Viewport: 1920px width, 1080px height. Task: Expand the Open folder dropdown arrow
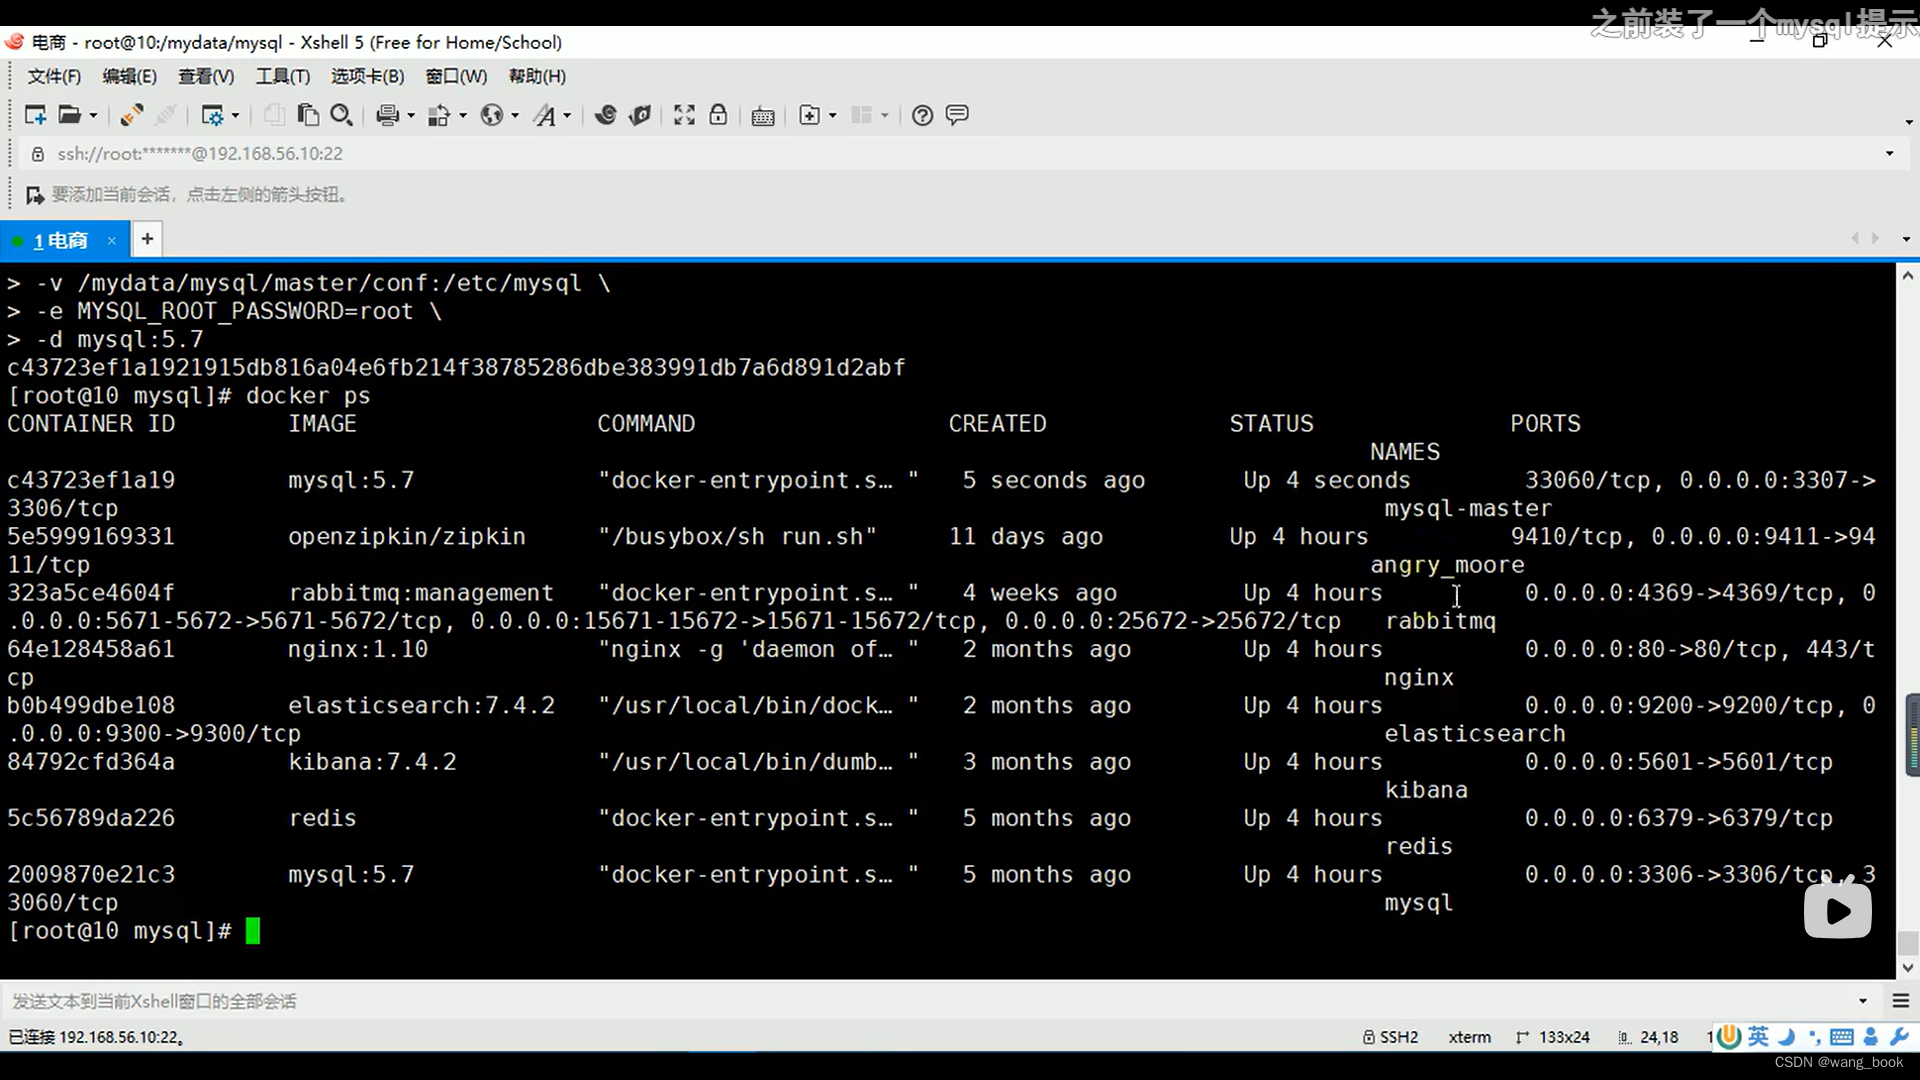pyautogui.click(x=93, y=116)
